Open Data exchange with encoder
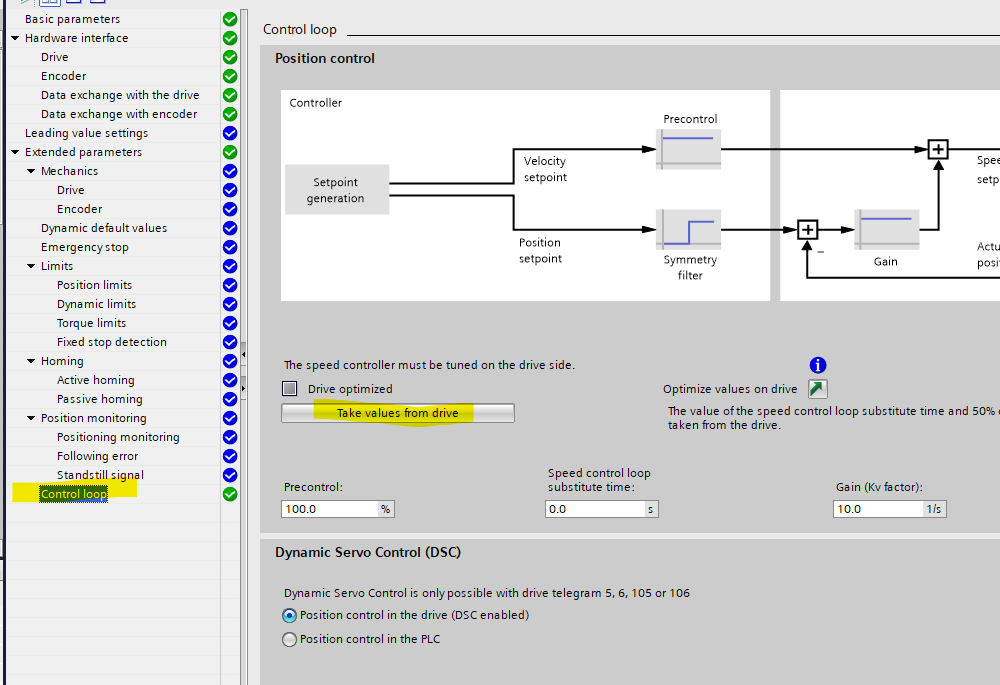Image resolution: width=1000 pixels, height=685 pixels. [119, 114]
